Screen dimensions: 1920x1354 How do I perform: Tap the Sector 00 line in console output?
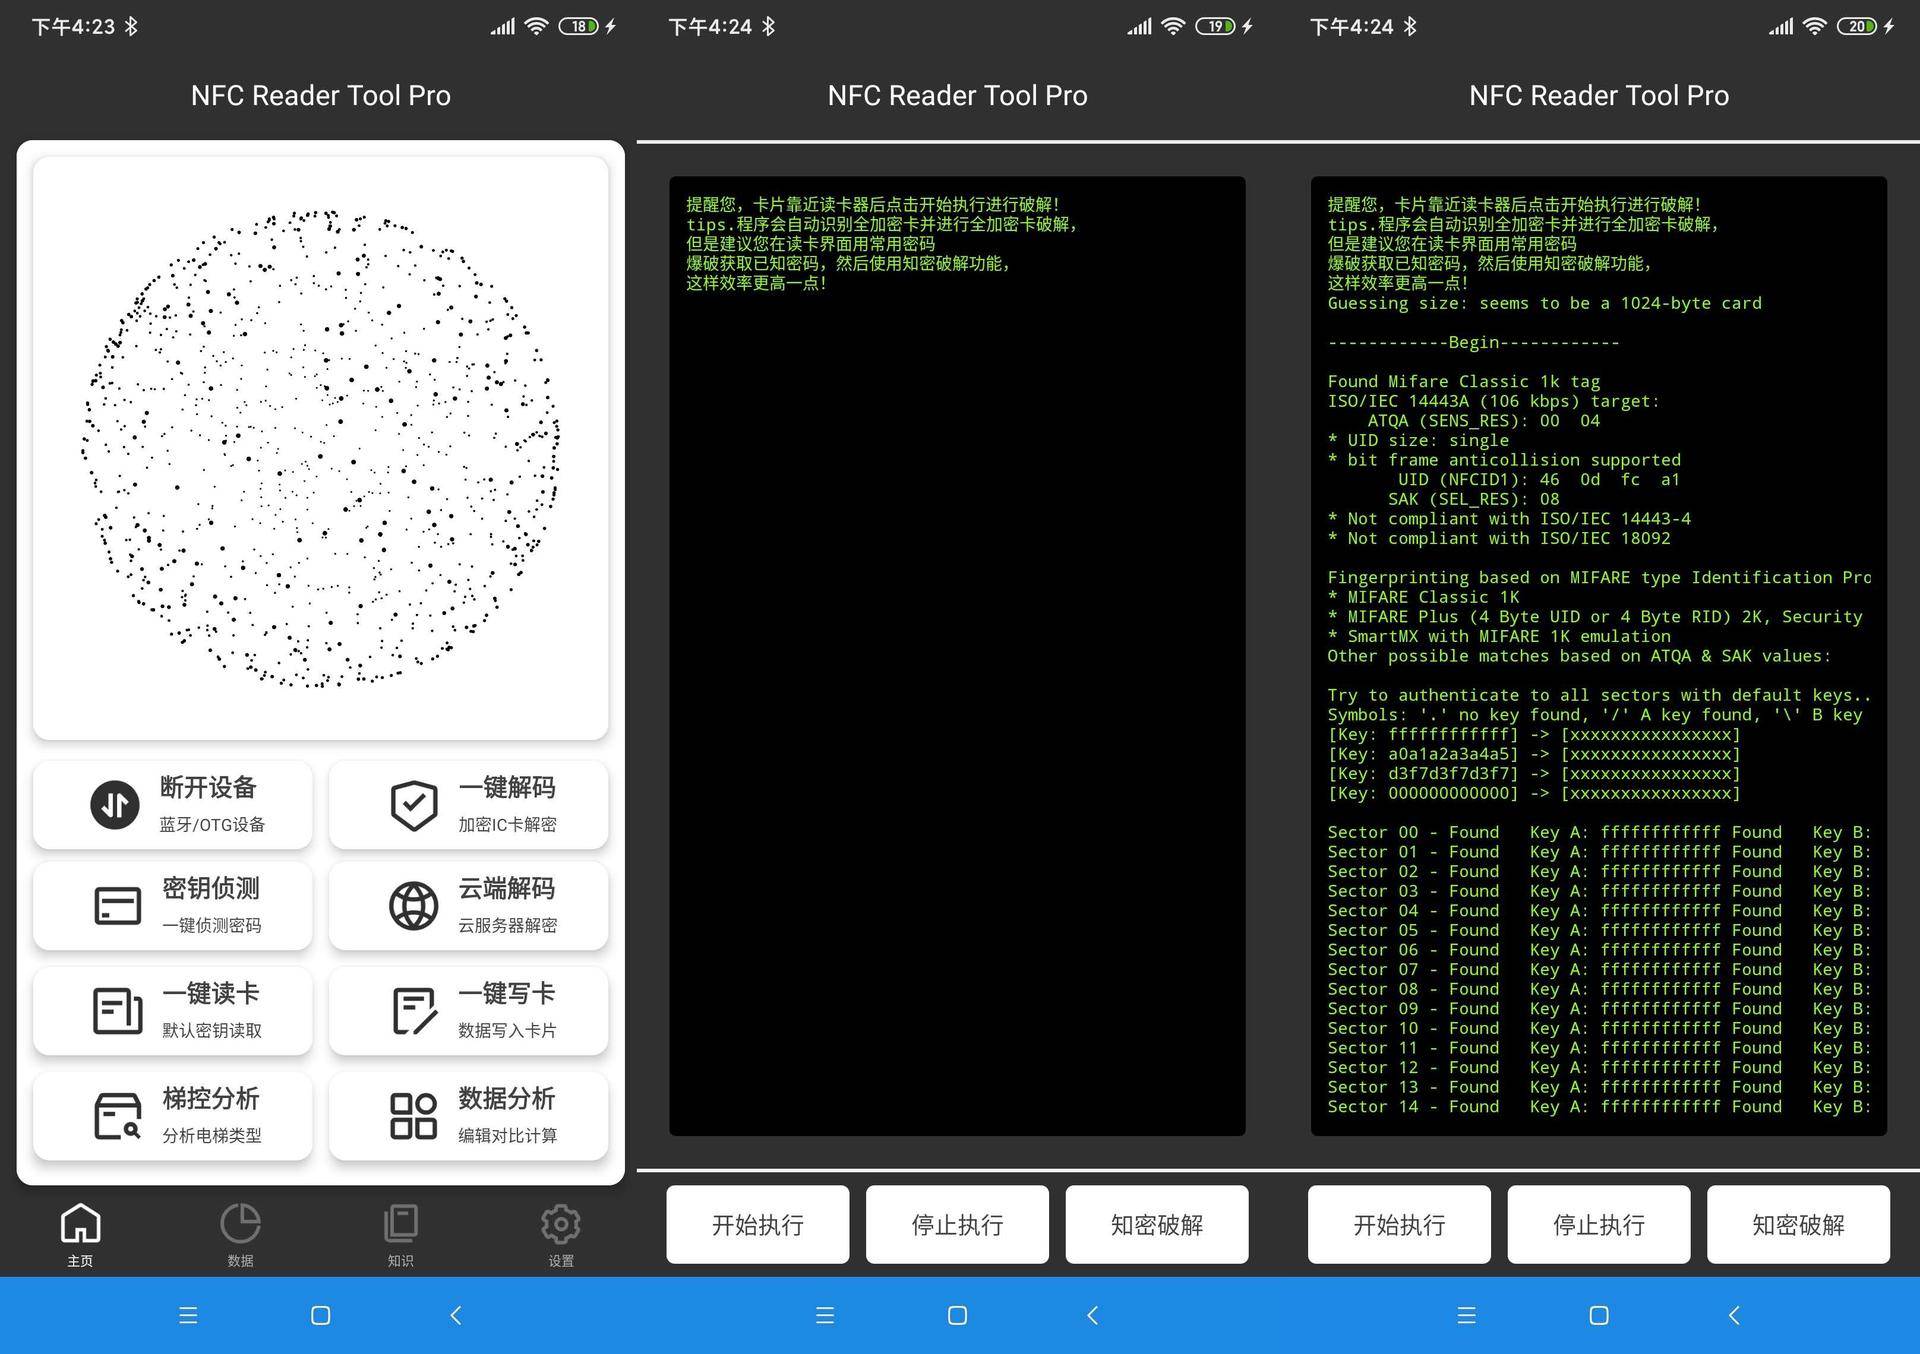pos(1598,832)
